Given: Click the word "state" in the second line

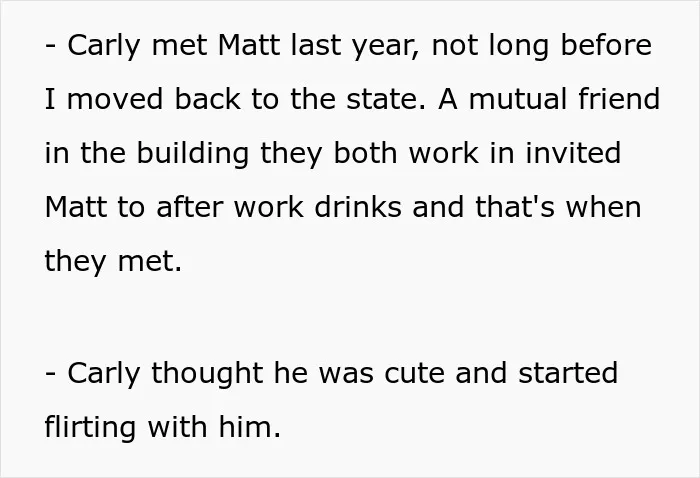Looking at the screenshot, I should click(383, 99).
